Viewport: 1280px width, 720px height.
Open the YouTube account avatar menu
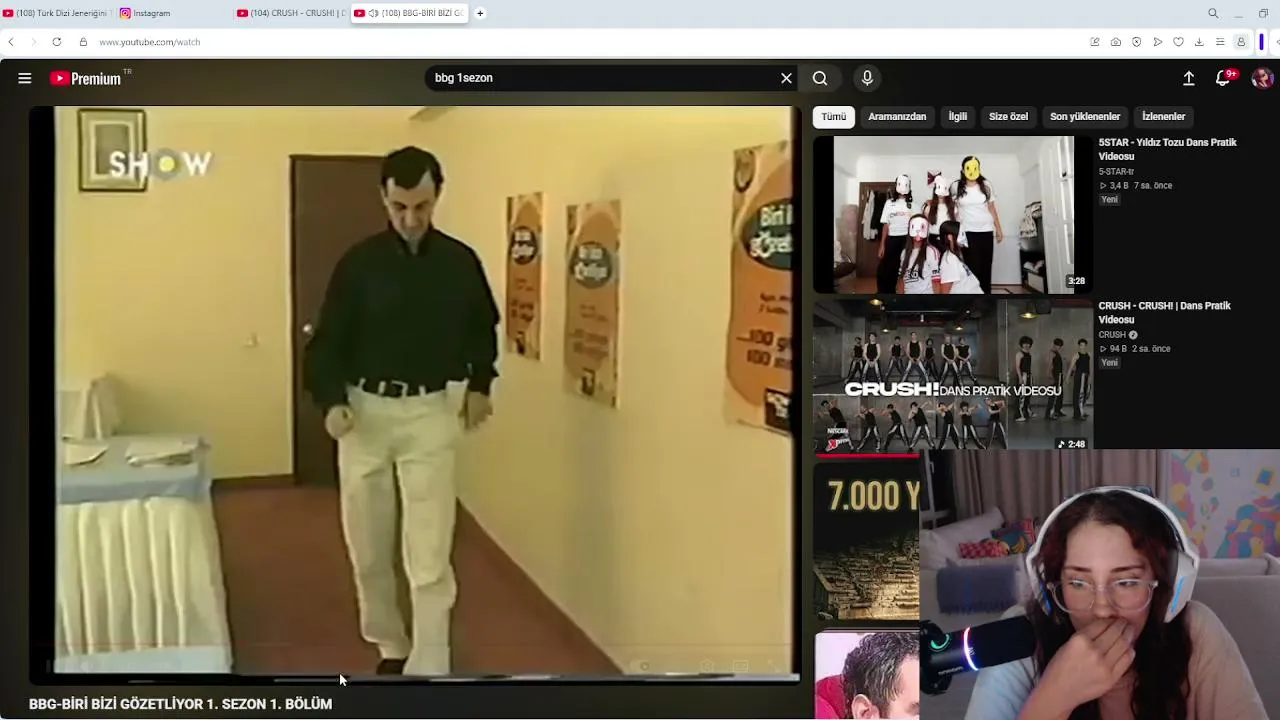[x=1262, y=78]
